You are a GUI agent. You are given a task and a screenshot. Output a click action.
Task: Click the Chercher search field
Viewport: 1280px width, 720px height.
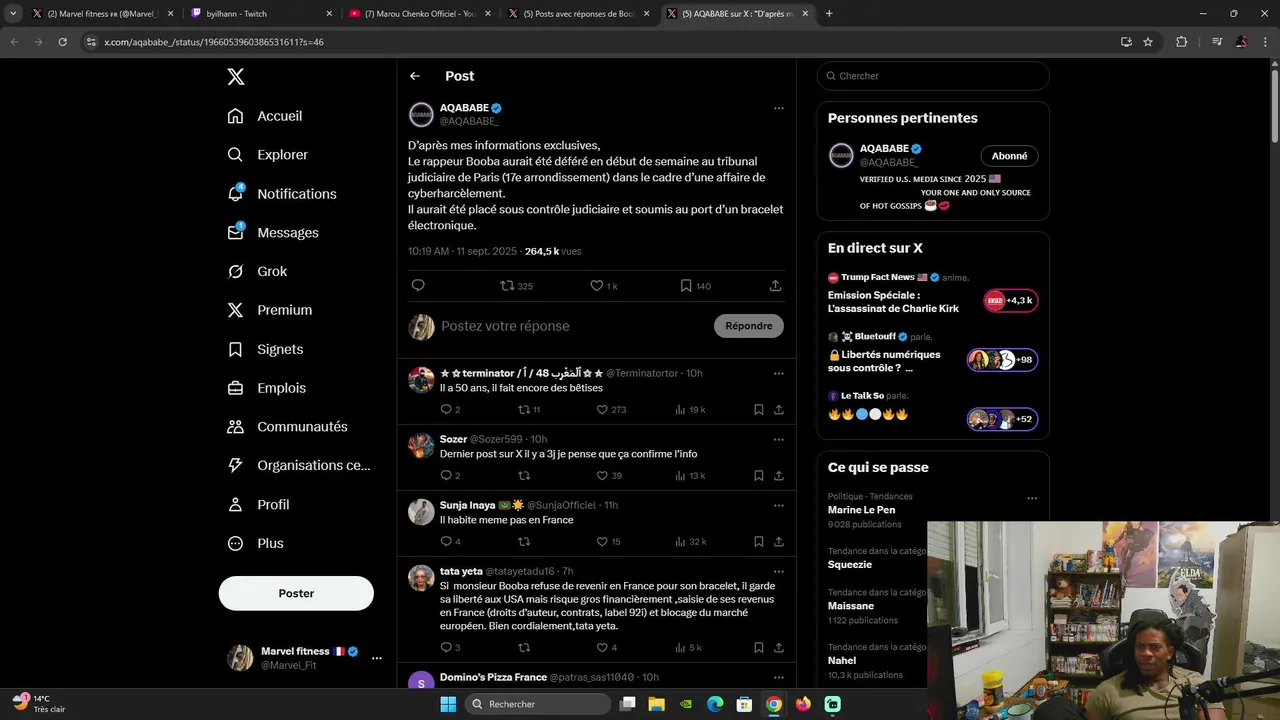pyautogui.click(x=933, y=76)
